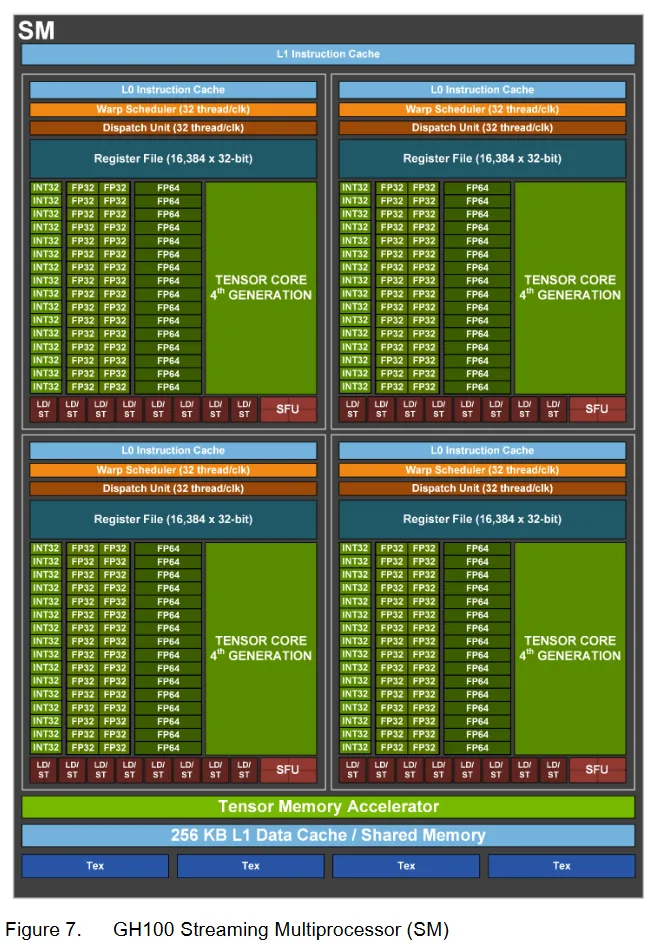The height and width of the screenshot is (943, 650).
Task: Select the "L1 Instruction Cache" bar
Action: pyautogui.click(x=328, y=54)
